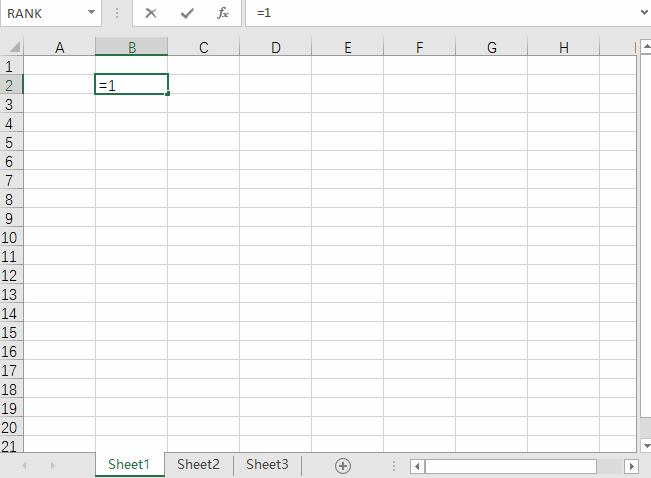Click the previous sheet navigation arrow
This screenshot has height=478, width=651.
click(x=24, y=466)
